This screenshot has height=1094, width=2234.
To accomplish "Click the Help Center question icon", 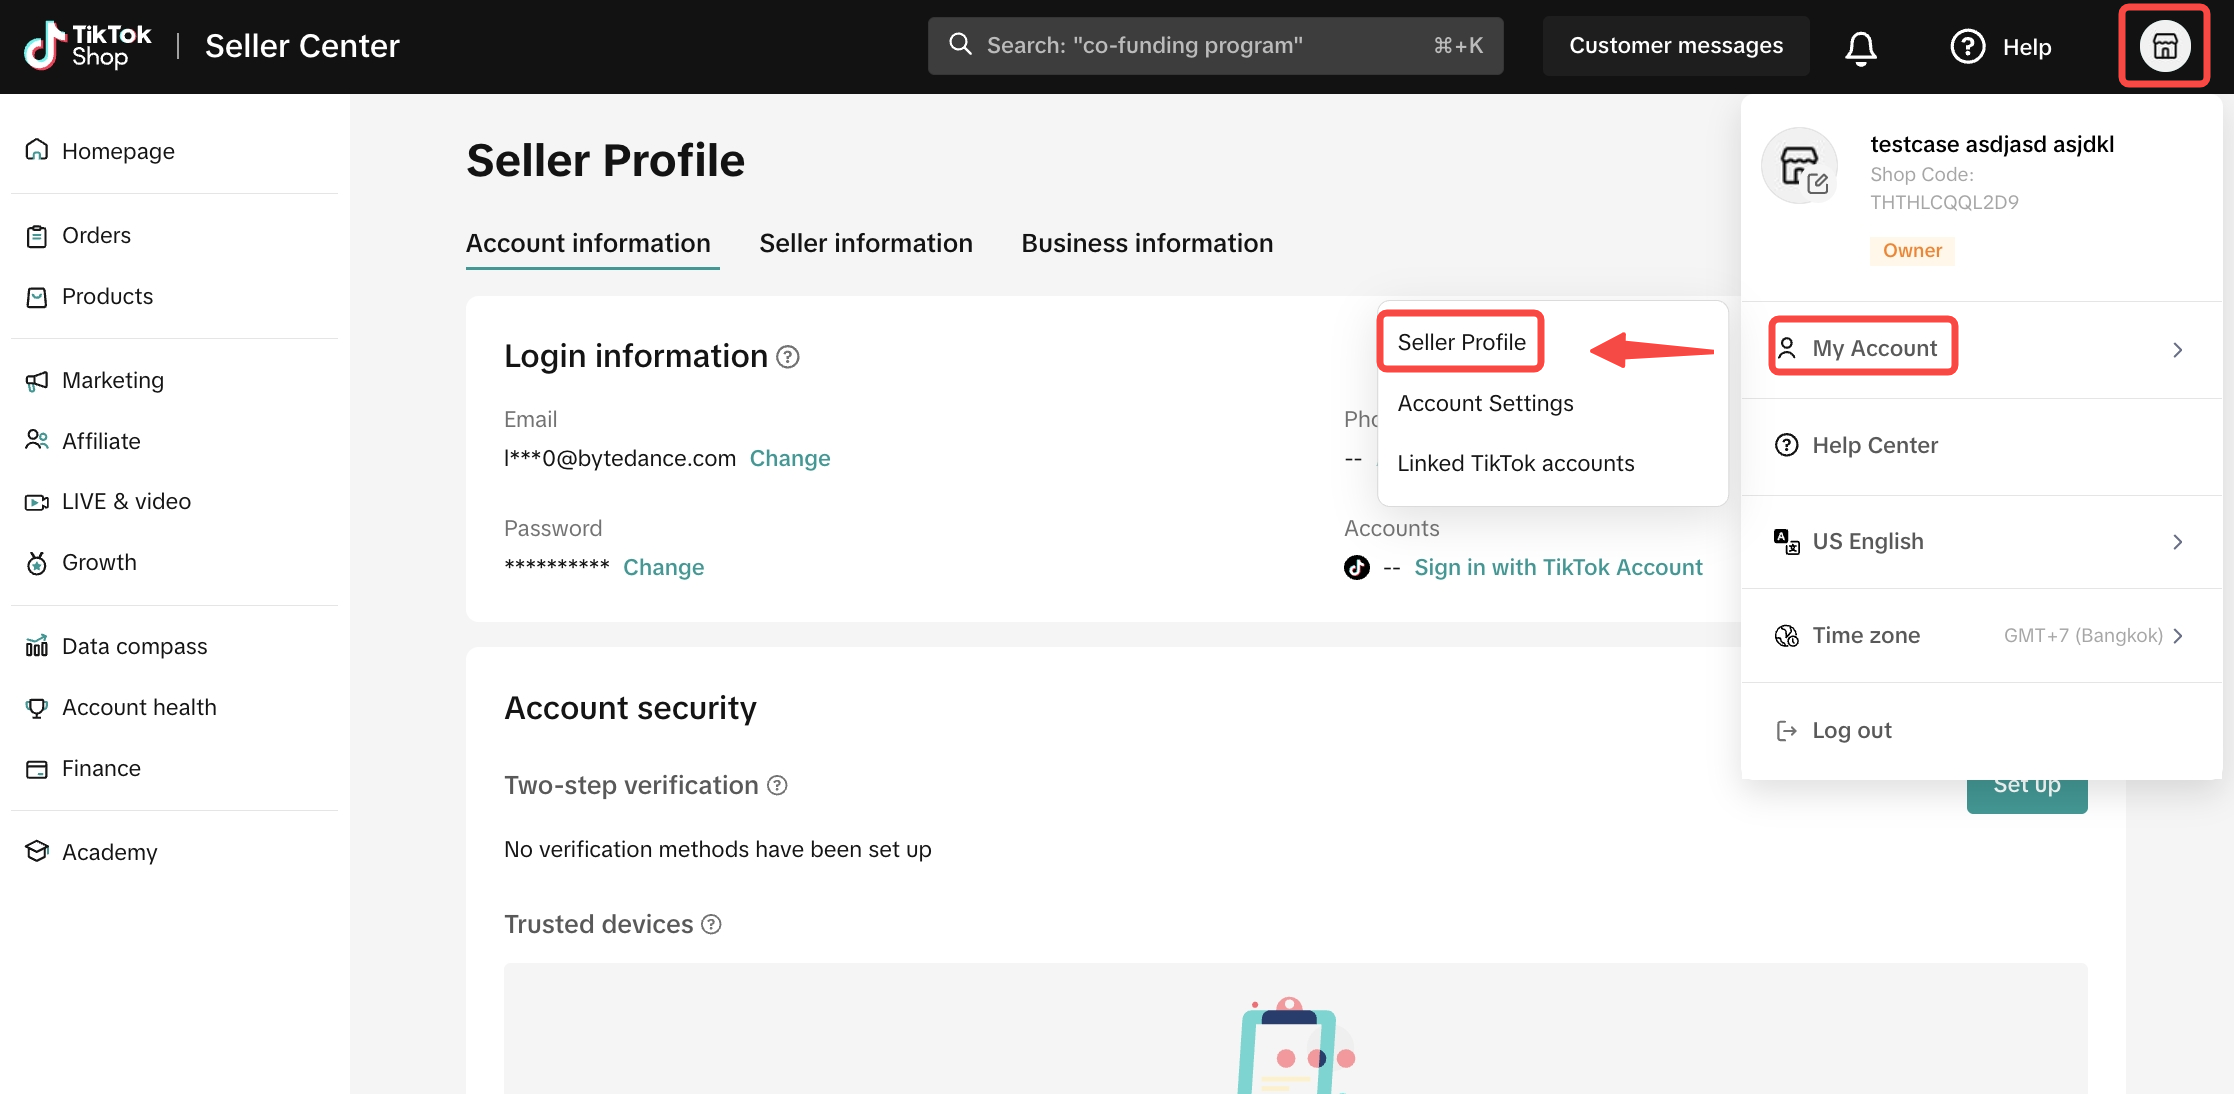I will tap(1786, 446).
